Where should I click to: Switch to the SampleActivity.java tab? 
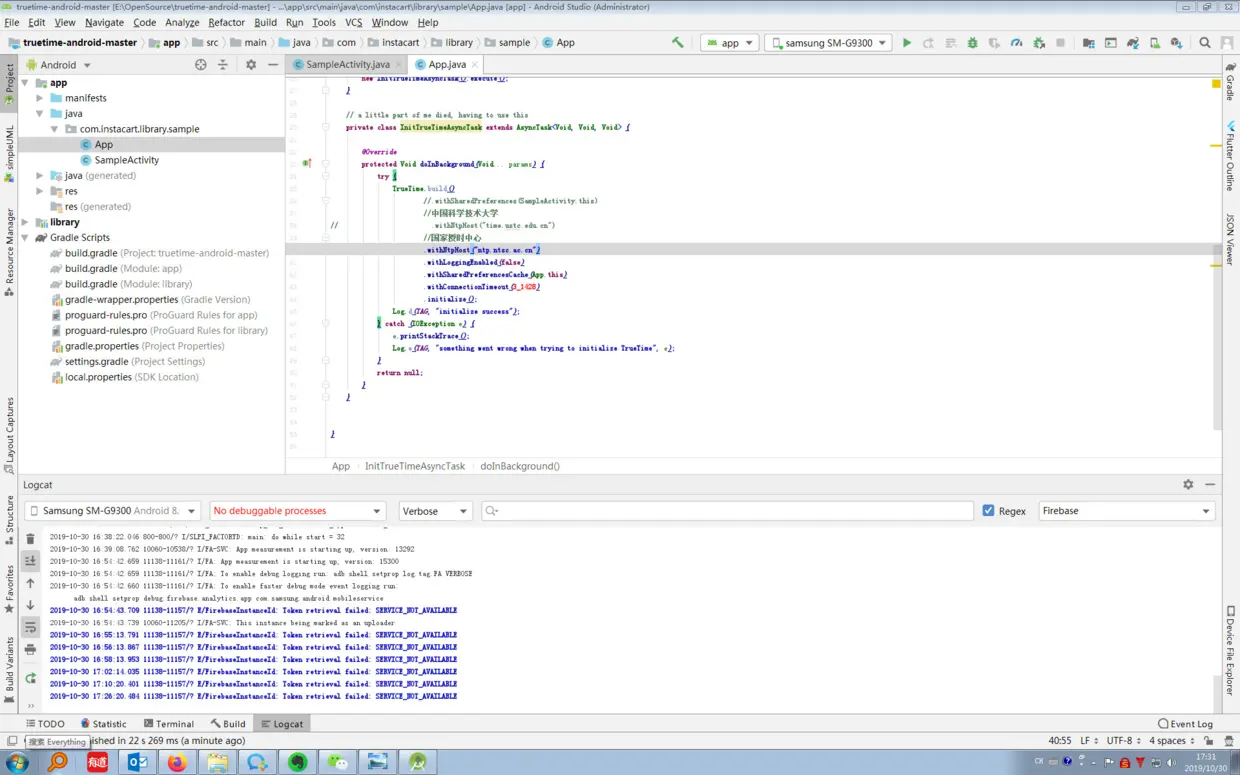[347, 64]
